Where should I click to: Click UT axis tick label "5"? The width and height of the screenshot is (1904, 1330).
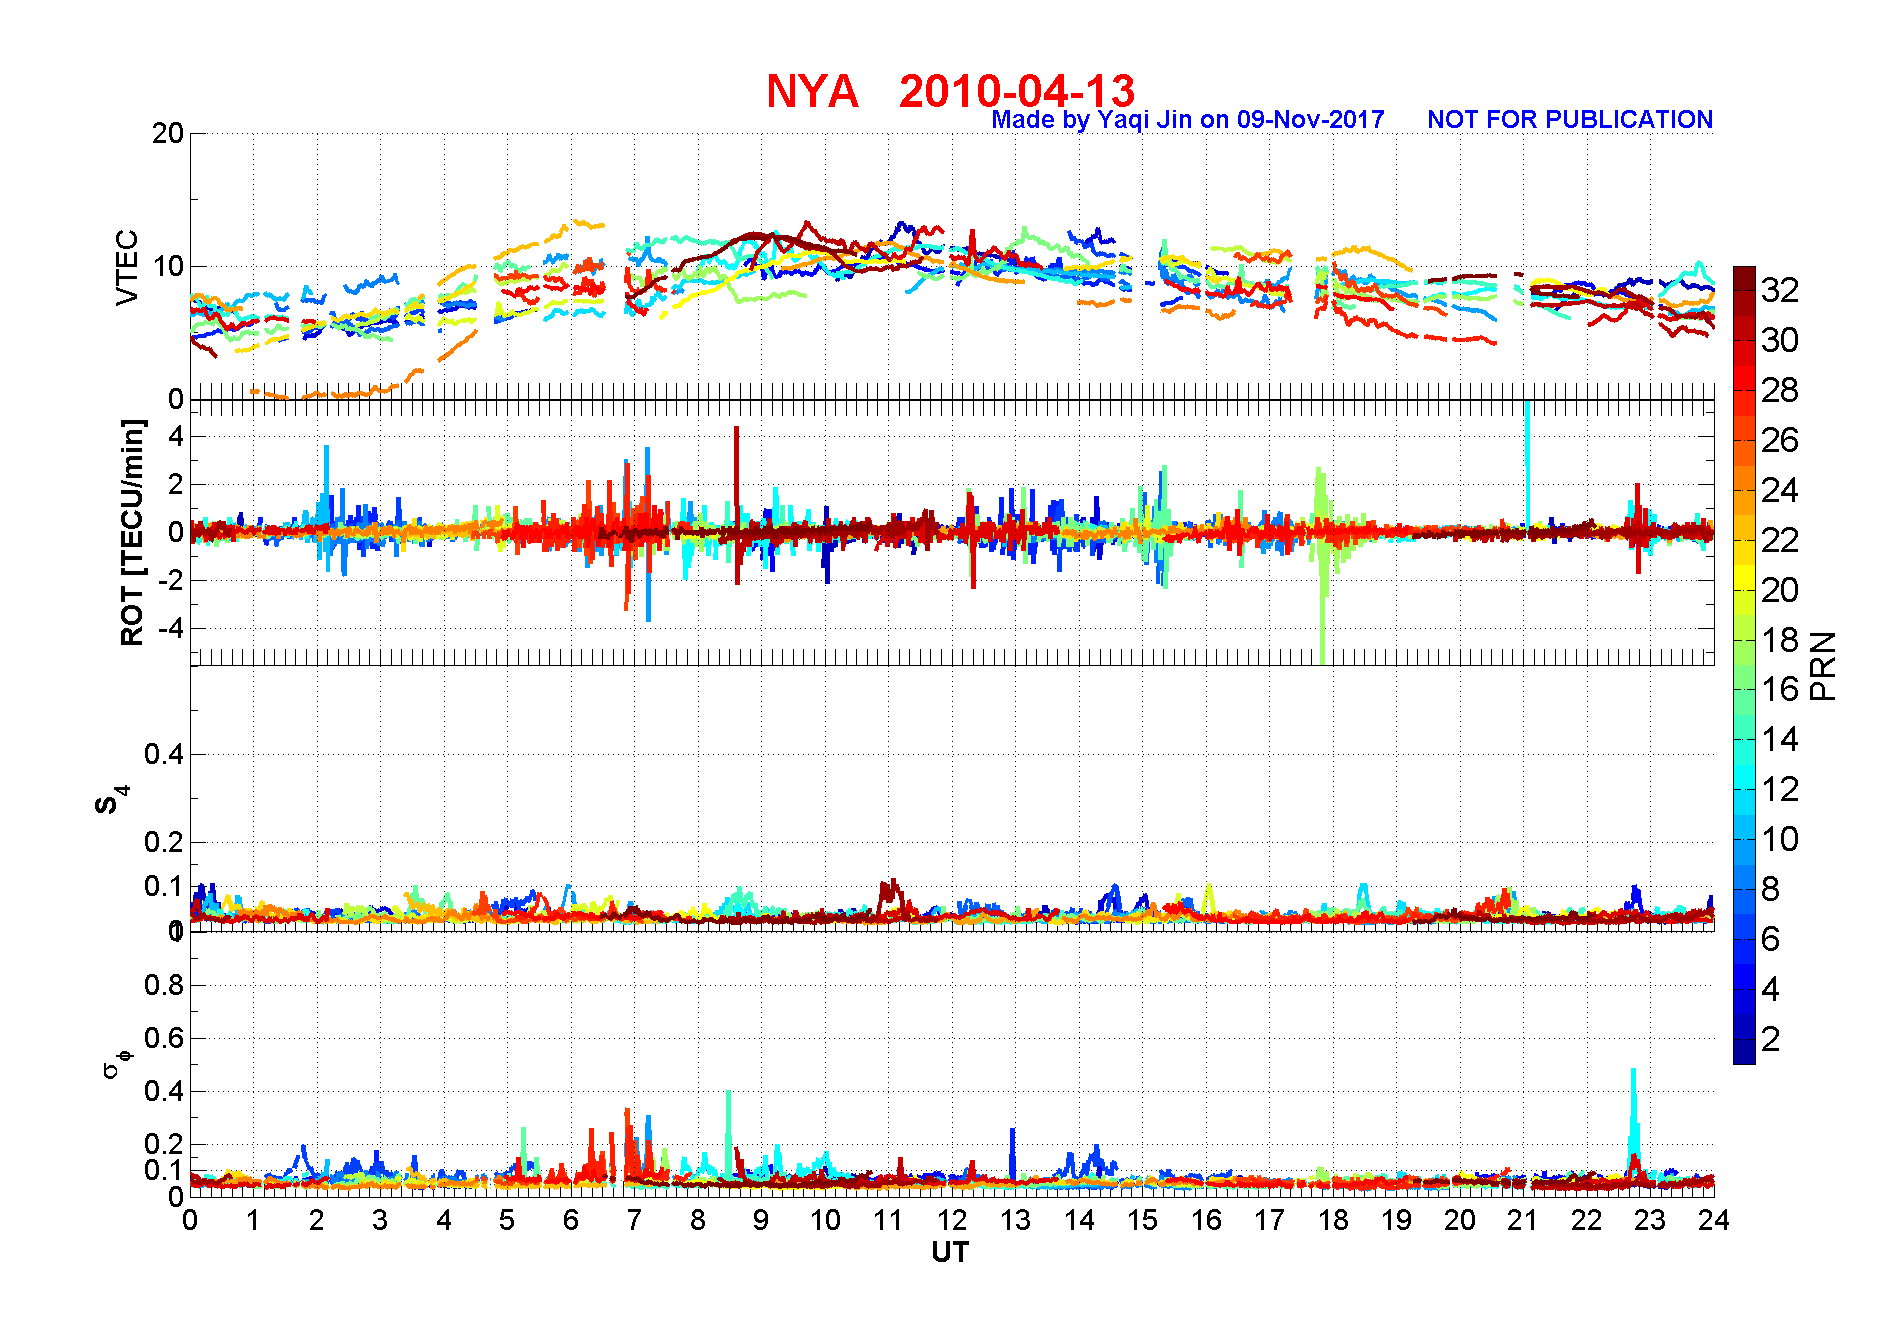pos(507,1220)
